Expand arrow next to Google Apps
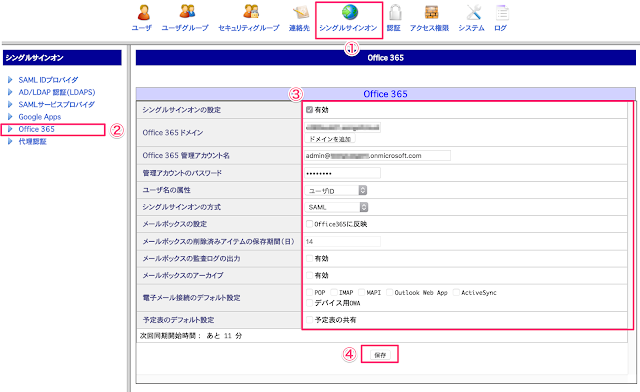Screen dimensions: 640x392 click(10, 116)
